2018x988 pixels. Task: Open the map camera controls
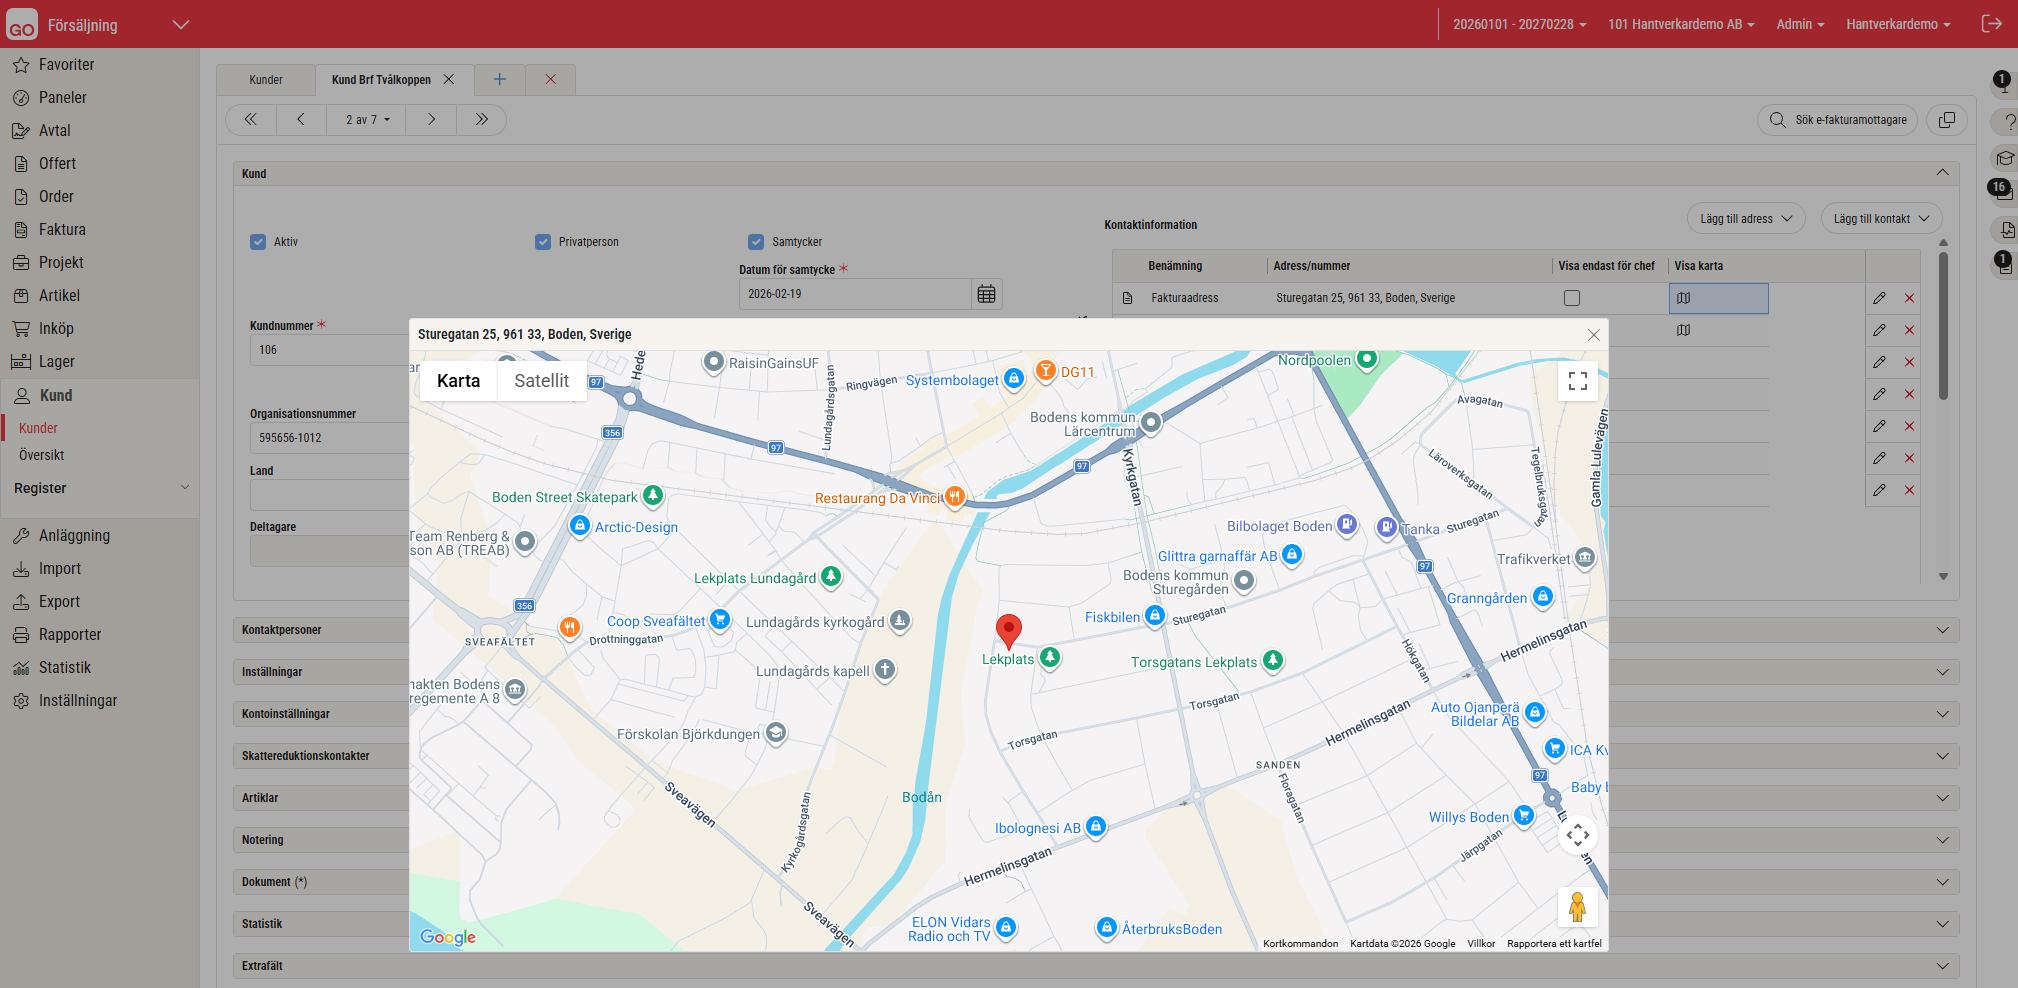(1578, 835)
